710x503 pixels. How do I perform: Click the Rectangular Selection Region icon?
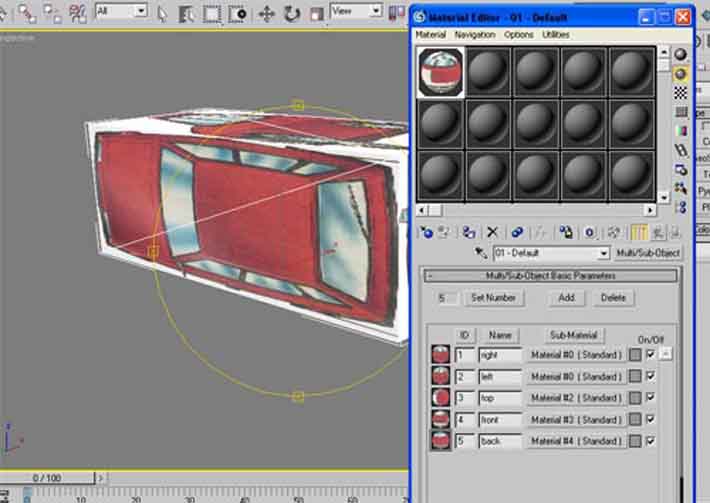point(212,13)
